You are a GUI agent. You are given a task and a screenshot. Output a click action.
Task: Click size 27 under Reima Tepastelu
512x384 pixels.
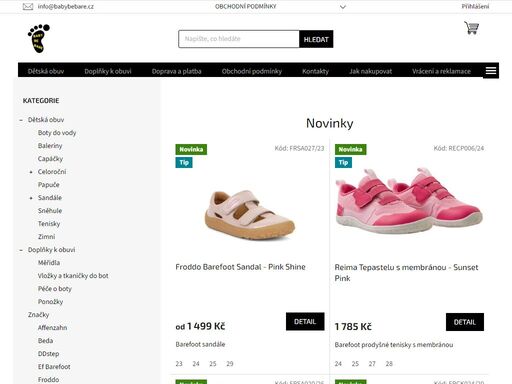[x=372, y=364]
